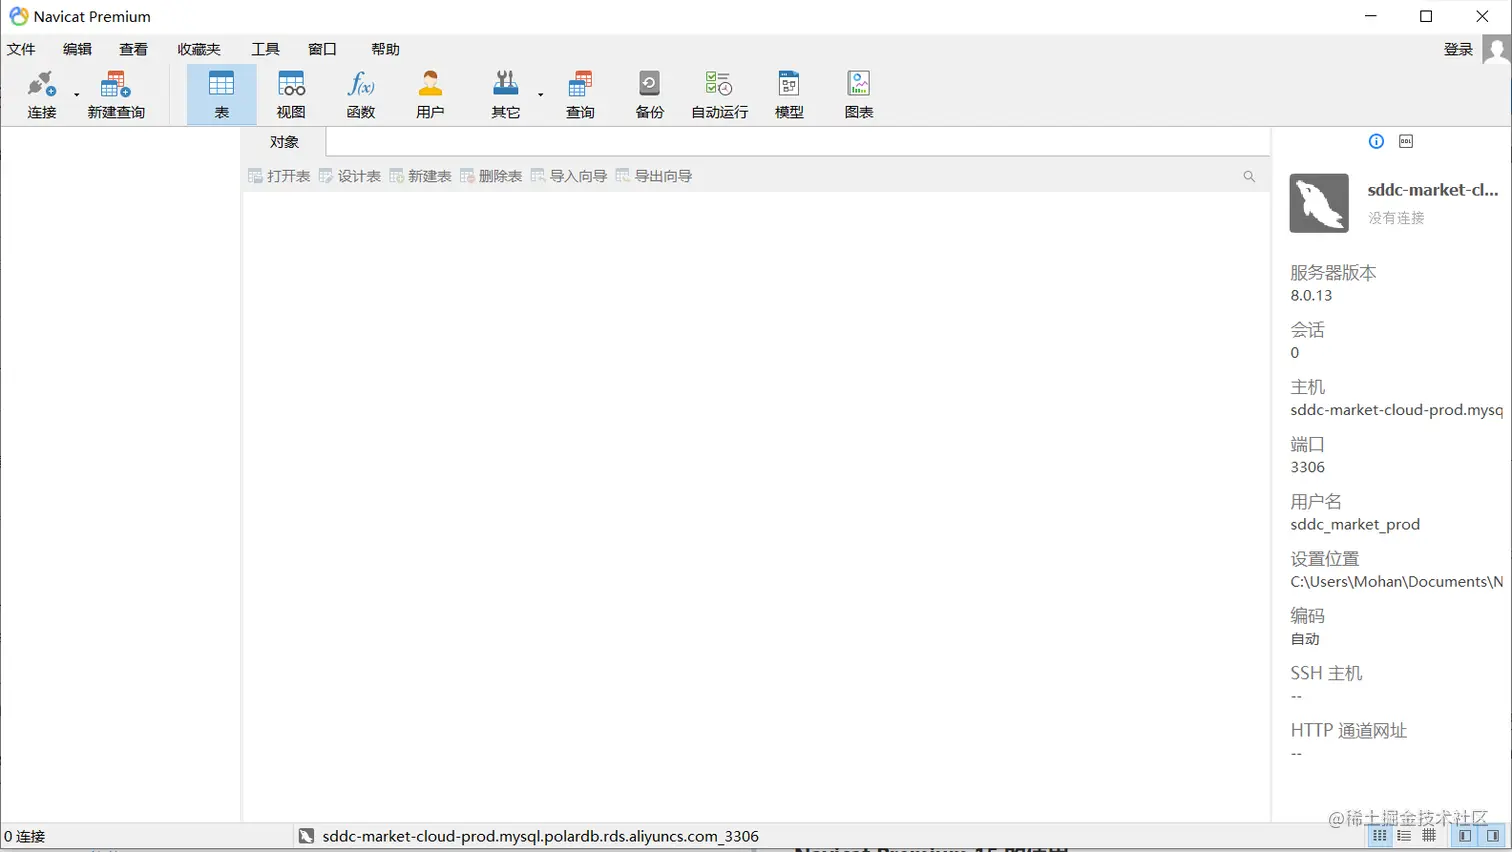The width and height of the screenshot is (1512, 852).
Task: Click the settings path C:\Users\Mohan\Documents
Action: tap(1396, 581)
